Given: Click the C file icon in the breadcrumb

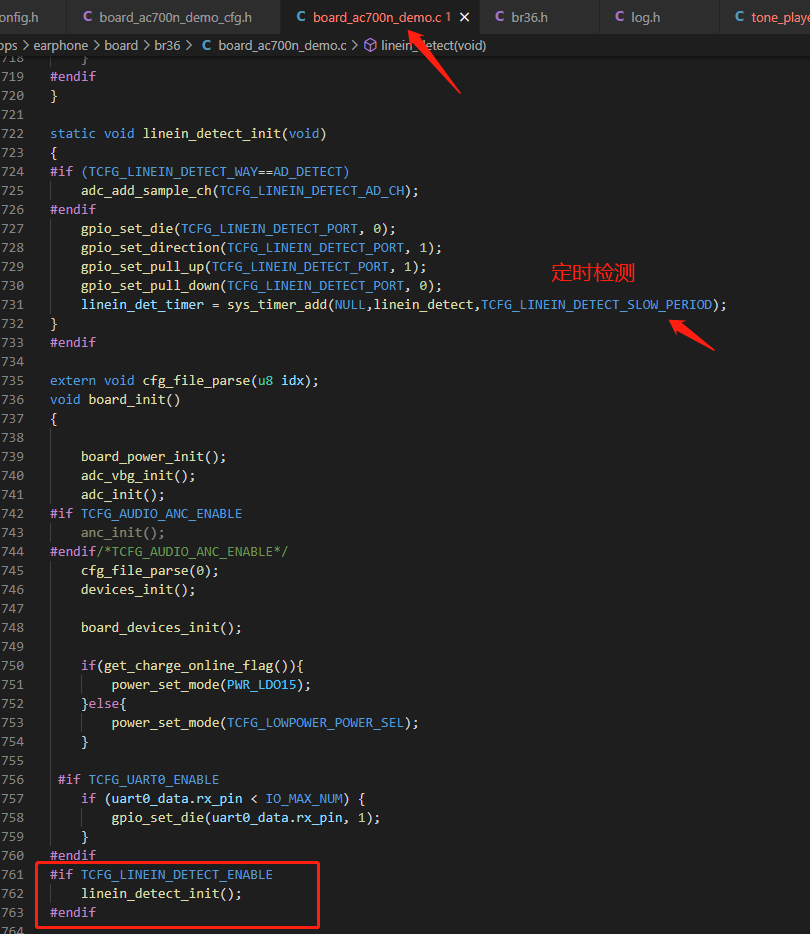Looking at the screenshot, I should click(207, 45).
